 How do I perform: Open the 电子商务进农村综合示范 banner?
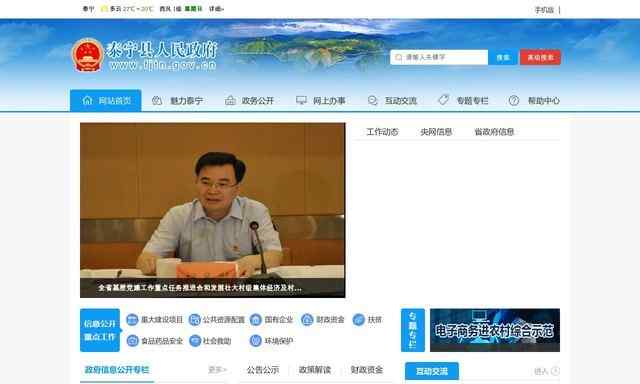(x=495, y=330)
